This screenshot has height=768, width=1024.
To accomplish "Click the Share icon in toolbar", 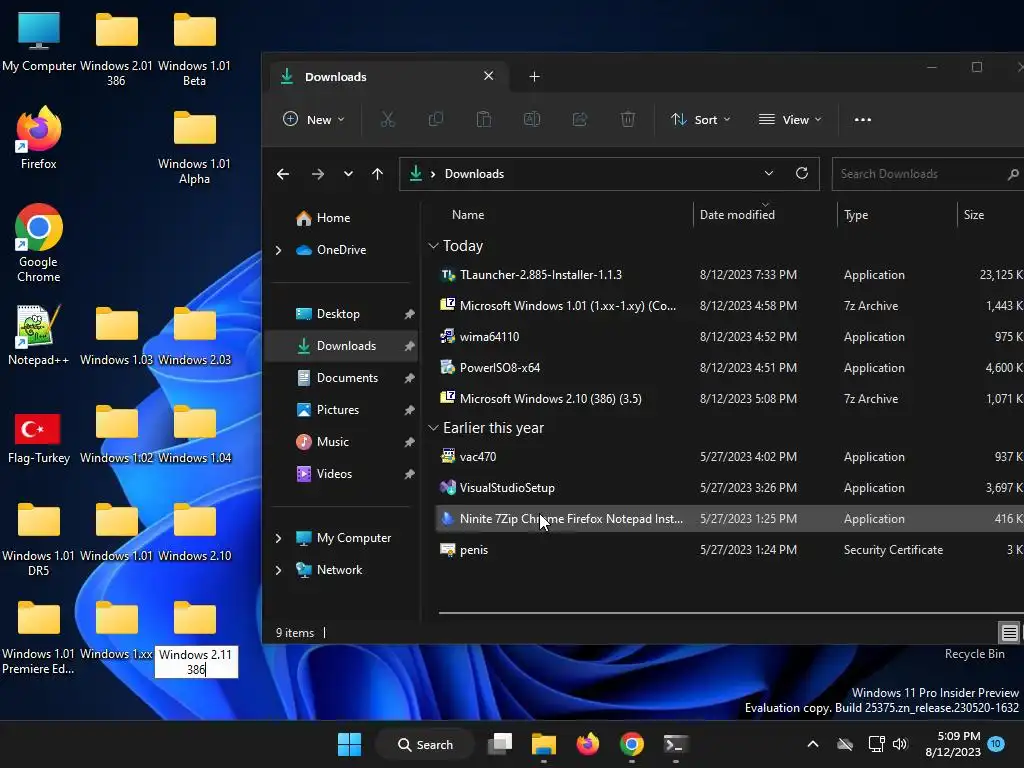I will 580,120.
